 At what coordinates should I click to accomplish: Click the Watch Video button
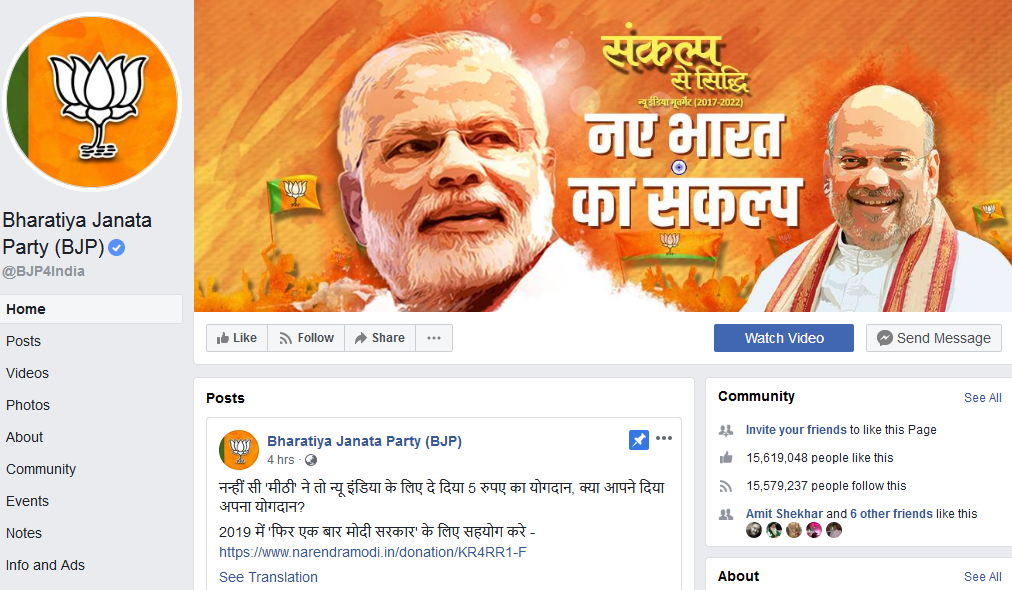click(x=784, y=338)
